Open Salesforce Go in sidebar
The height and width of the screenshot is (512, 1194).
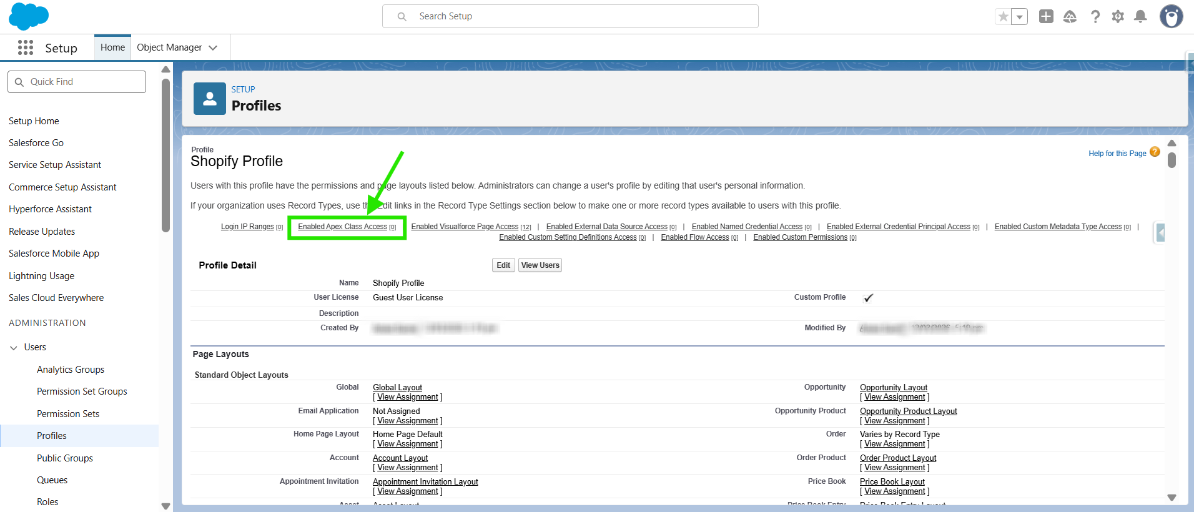click(36, 142)
